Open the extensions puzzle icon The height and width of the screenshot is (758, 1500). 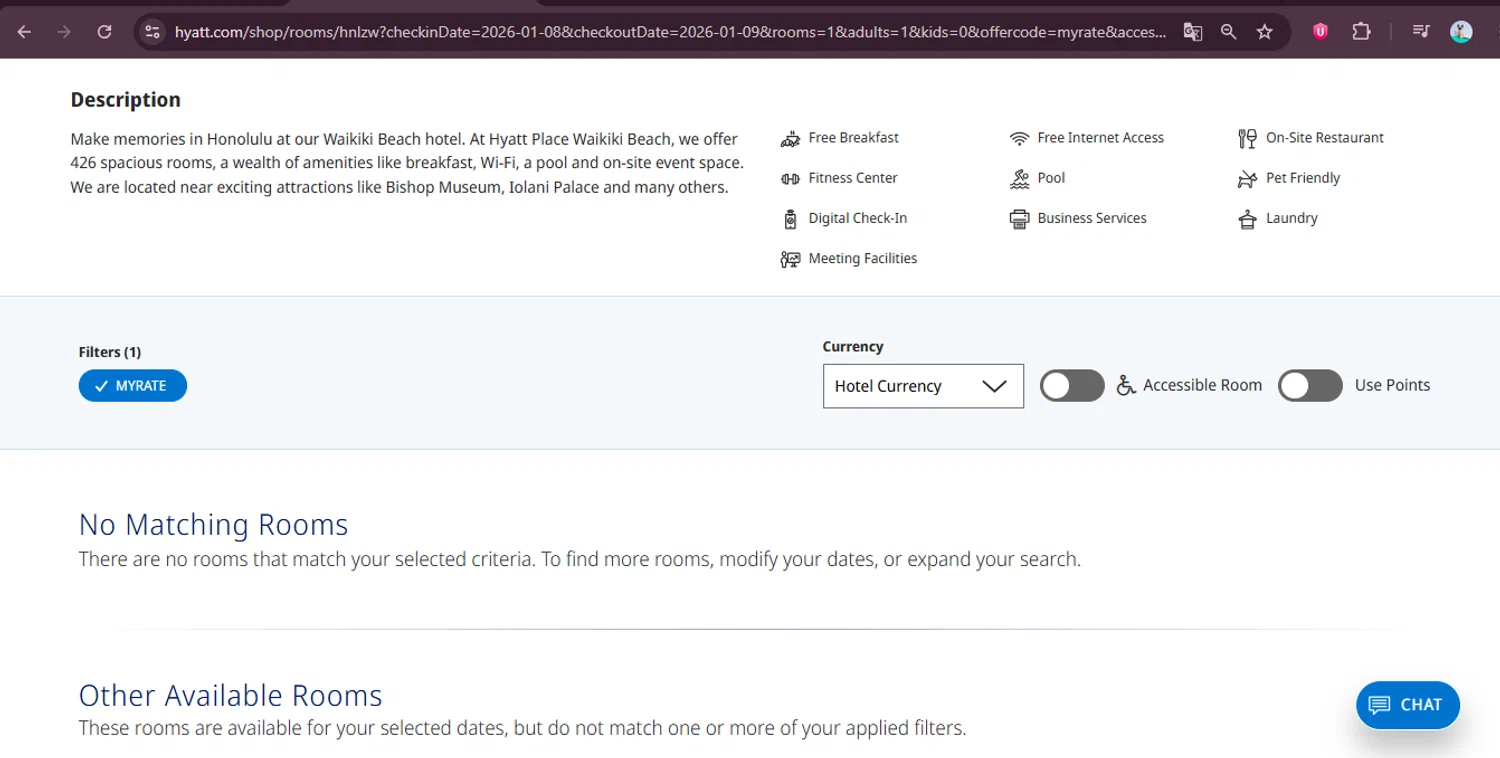pos(1360,32)
